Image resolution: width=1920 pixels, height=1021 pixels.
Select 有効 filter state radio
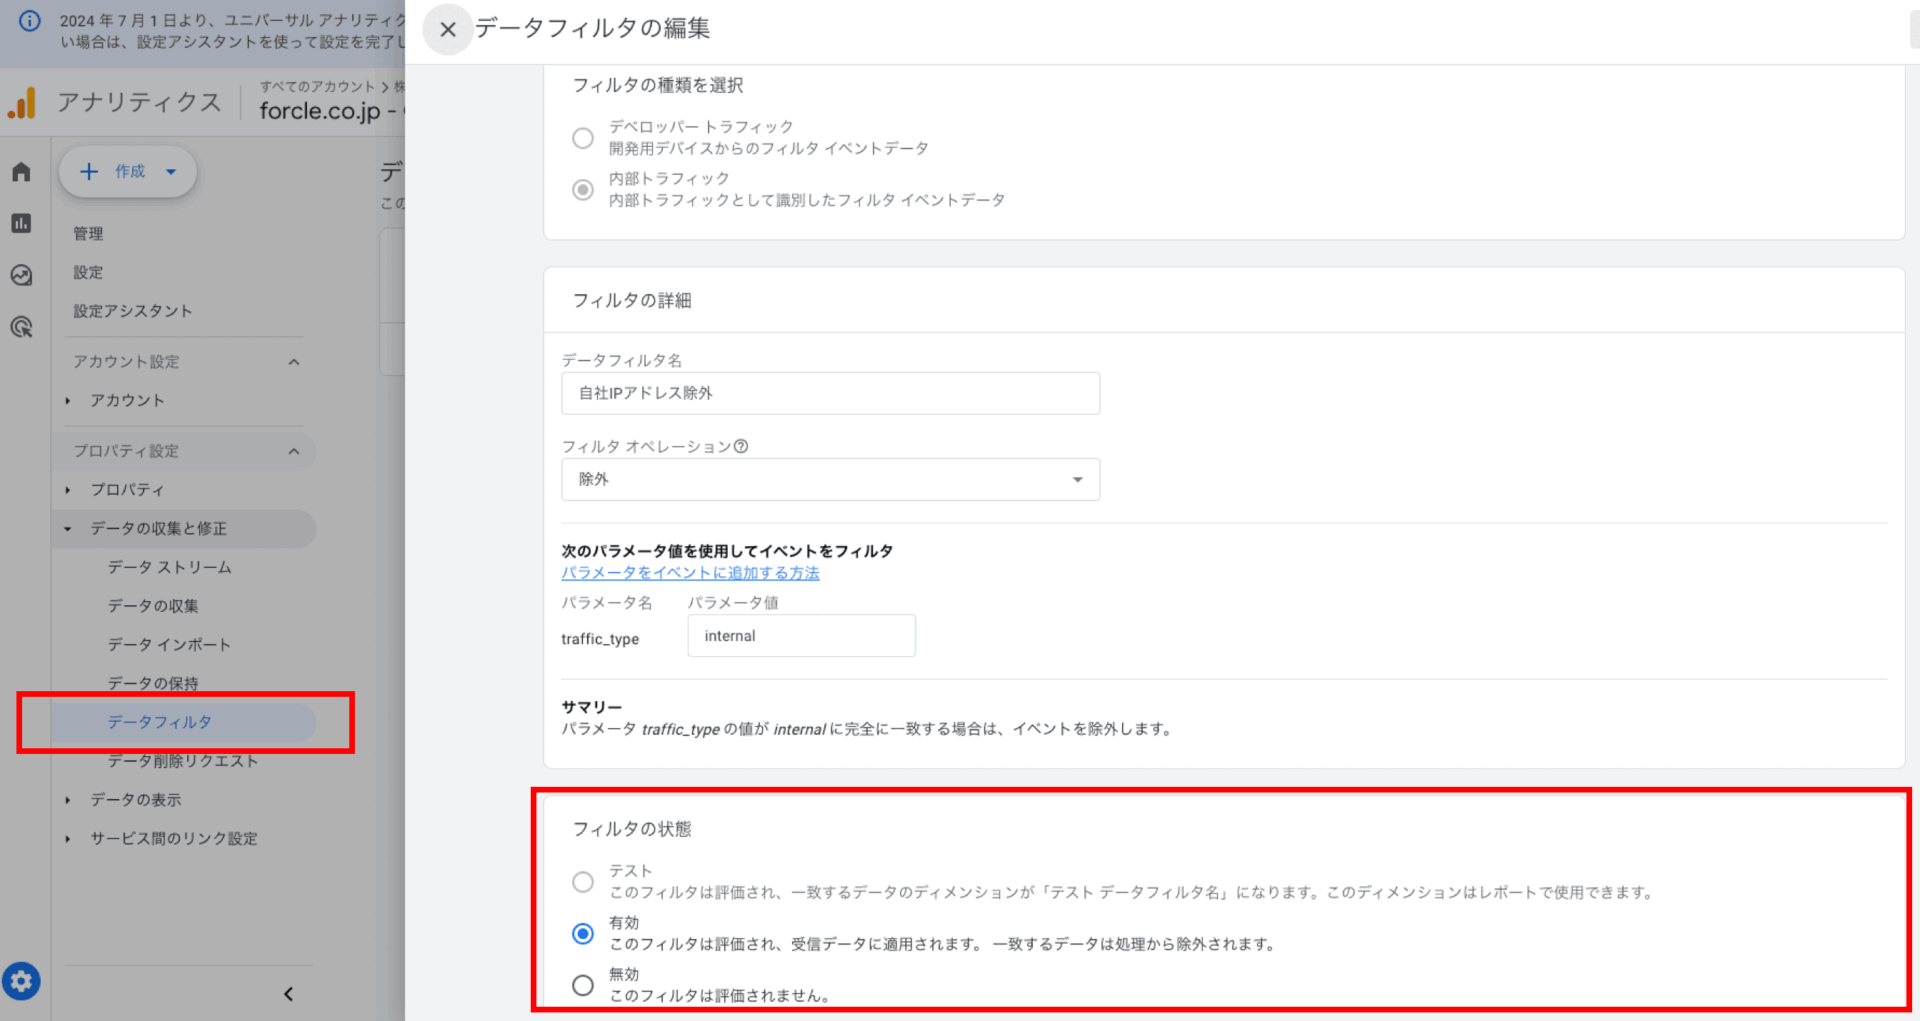583,933
